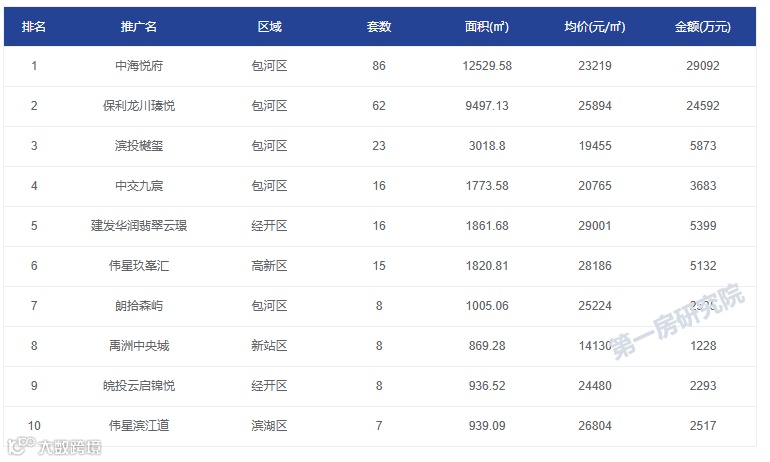Click the average price 20765
This screenshot has height=462, width=770.
(x=595, y=186)
